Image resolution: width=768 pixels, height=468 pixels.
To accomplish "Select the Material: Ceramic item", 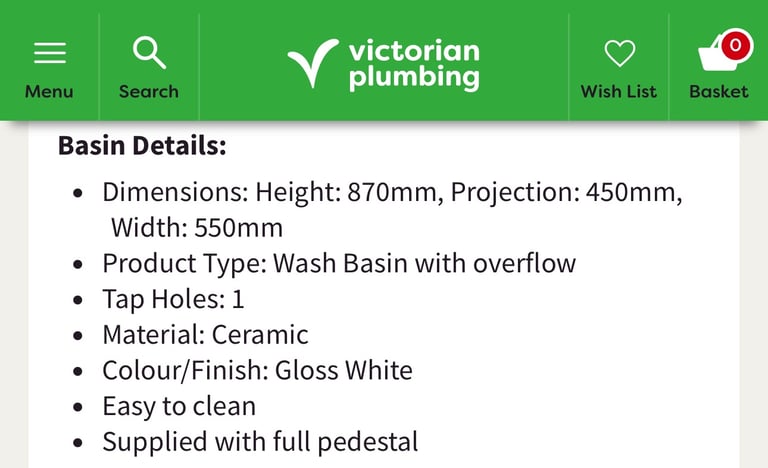I will [x=205, y=335].
